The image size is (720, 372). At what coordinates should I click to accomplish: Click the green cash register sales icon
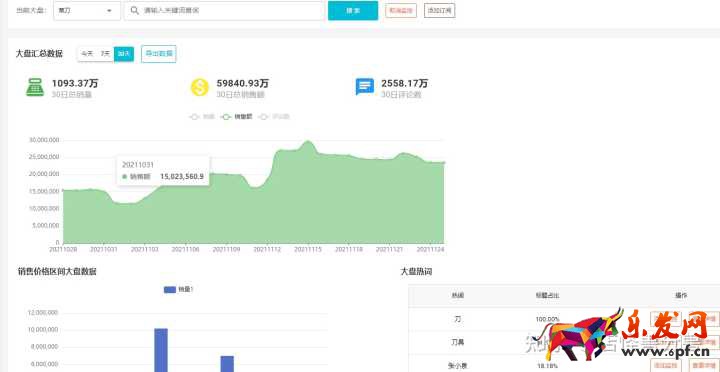35,87
